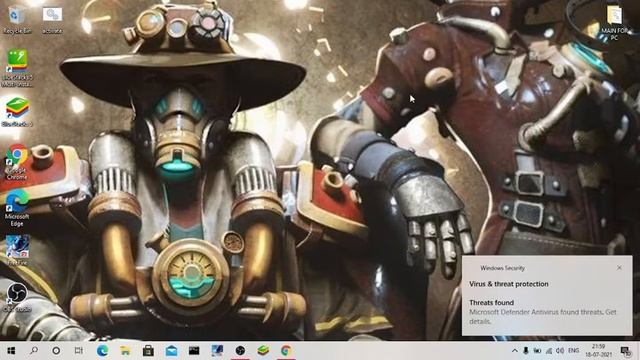Open BlueStacks from the taskbar
The width and height of the screenshot is (640, 360).
pyautogui.click(x=263, y=351)
